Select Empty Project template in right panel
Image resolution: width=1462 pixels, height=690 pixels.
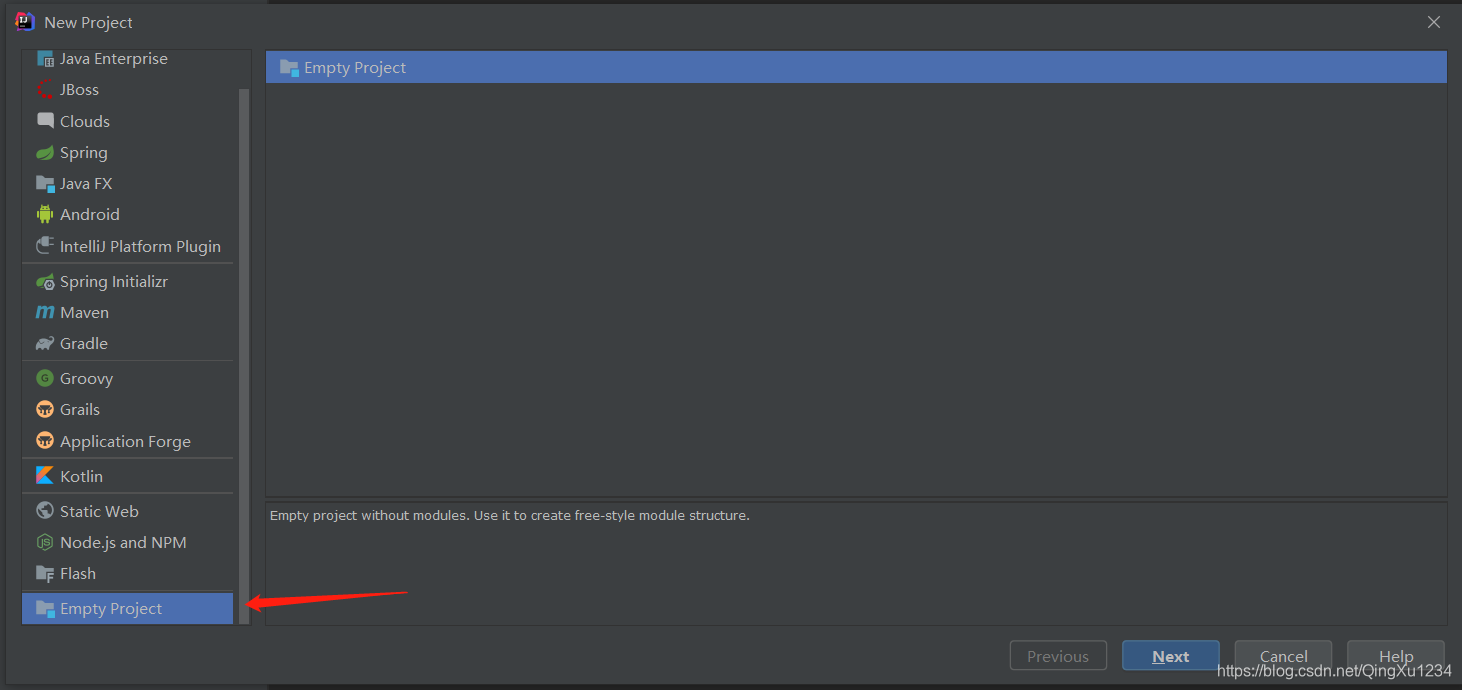coord(856,68)
